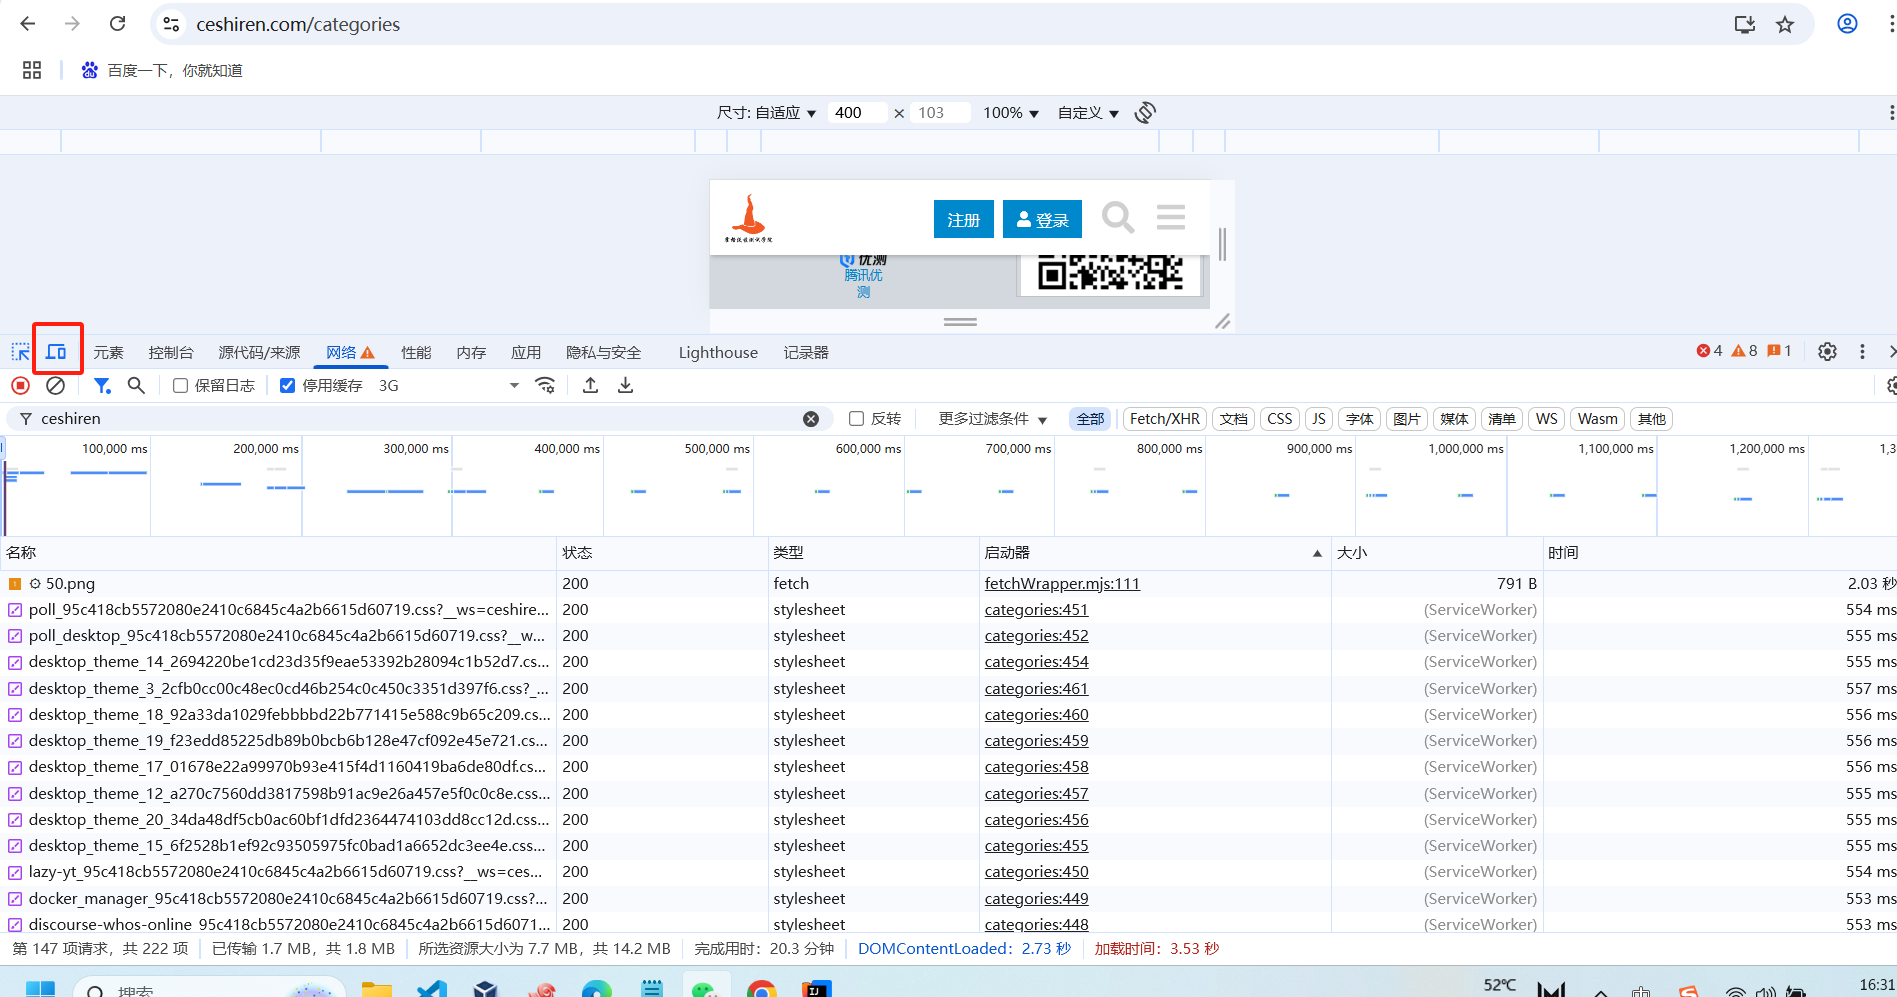Image resolution: width=1897 pixels, height=997 pixels.
Task: Open DevTools more options menu
Action: point(1862,352)
